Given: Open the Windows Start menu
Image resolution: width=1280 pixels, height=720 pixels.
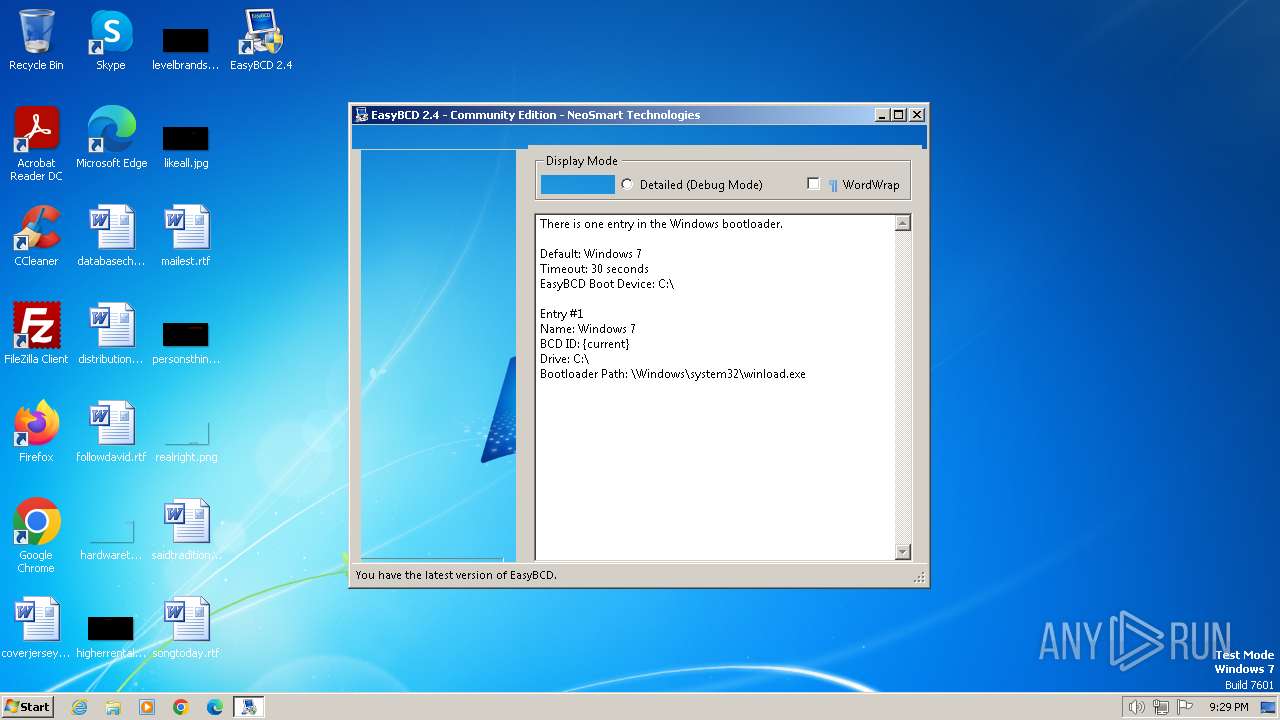Looking at the screenshot, I should [27, 706].
